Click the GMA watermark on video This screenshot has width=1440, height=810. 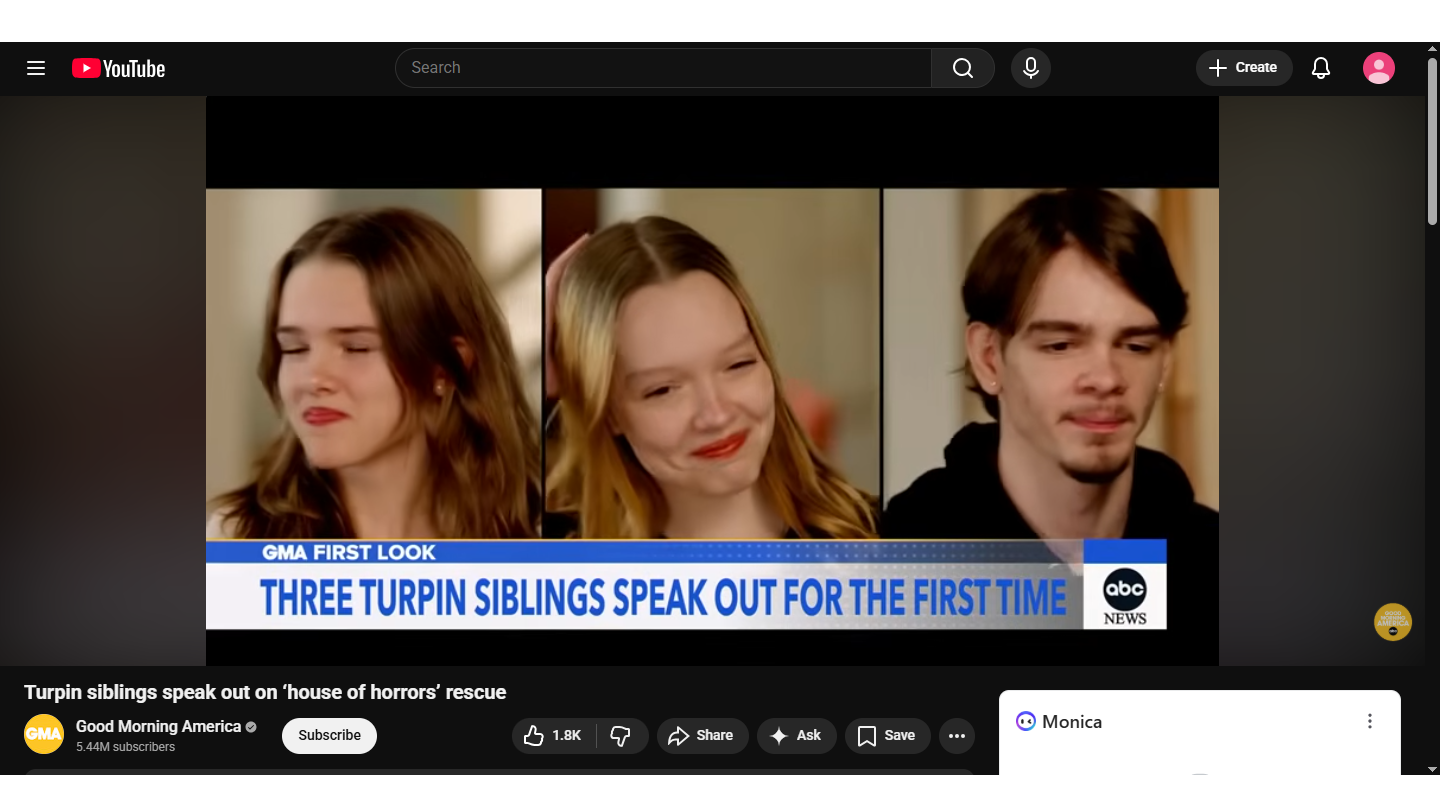pos(1392,622)
